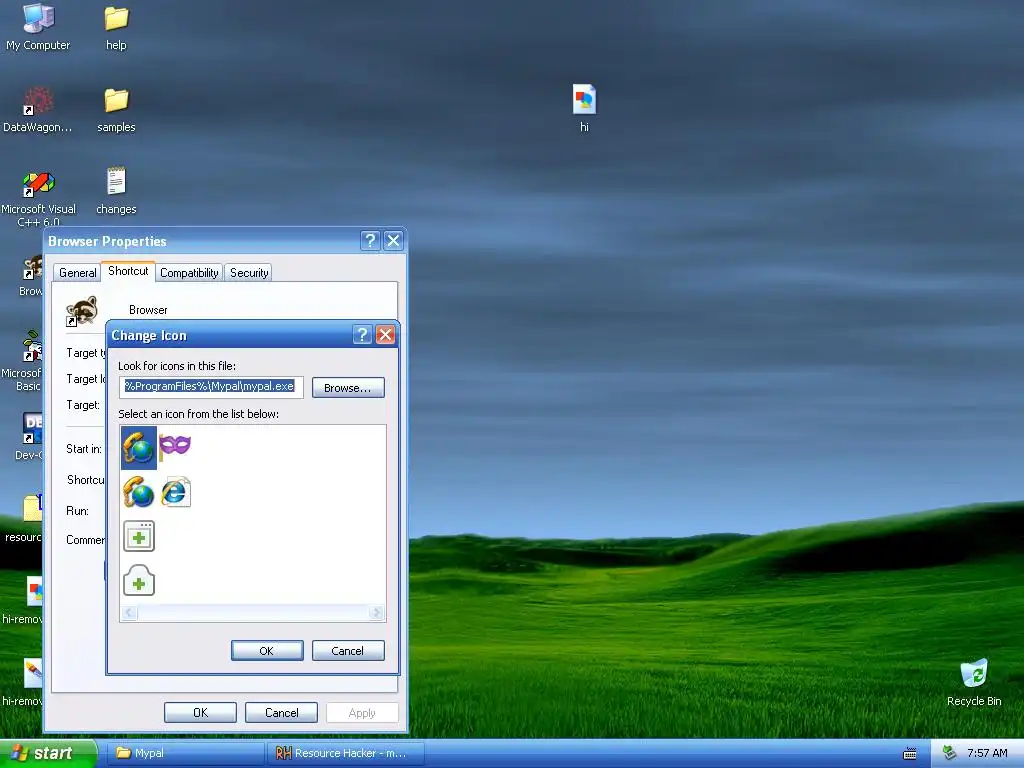1024x768 pixels.
Task: Select the selected globe with phone icon
Action: (138, 448)
